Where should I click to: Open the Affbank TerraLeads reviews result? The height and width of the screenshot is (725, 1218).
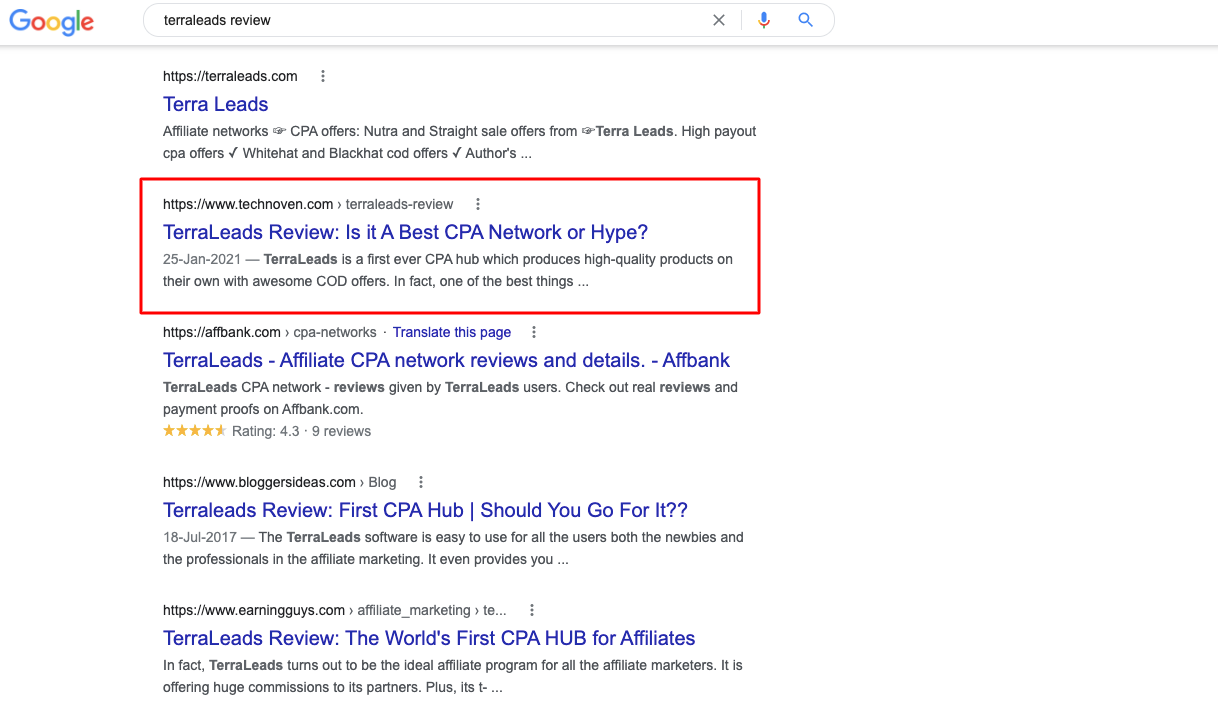pyautogui.click(x=446, y=360)
